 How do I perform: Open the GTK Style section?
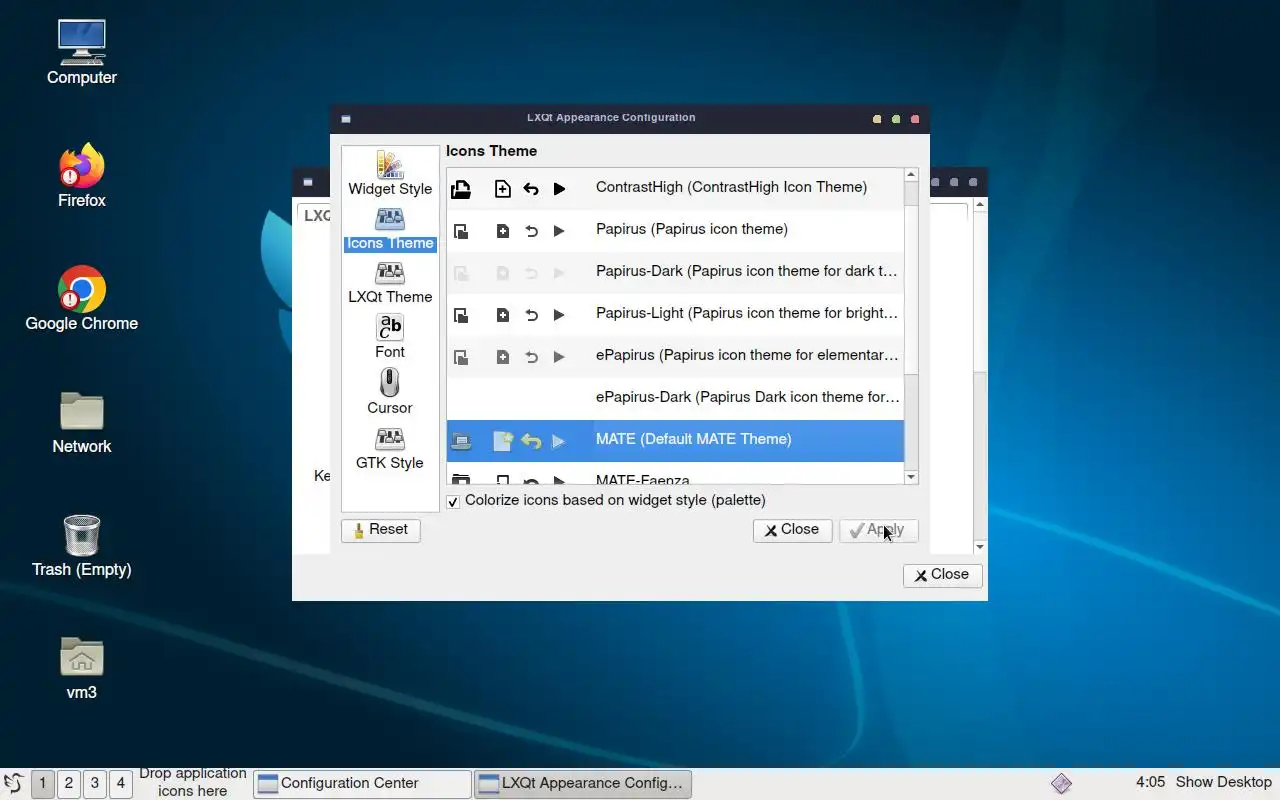[x=390, y=447]
